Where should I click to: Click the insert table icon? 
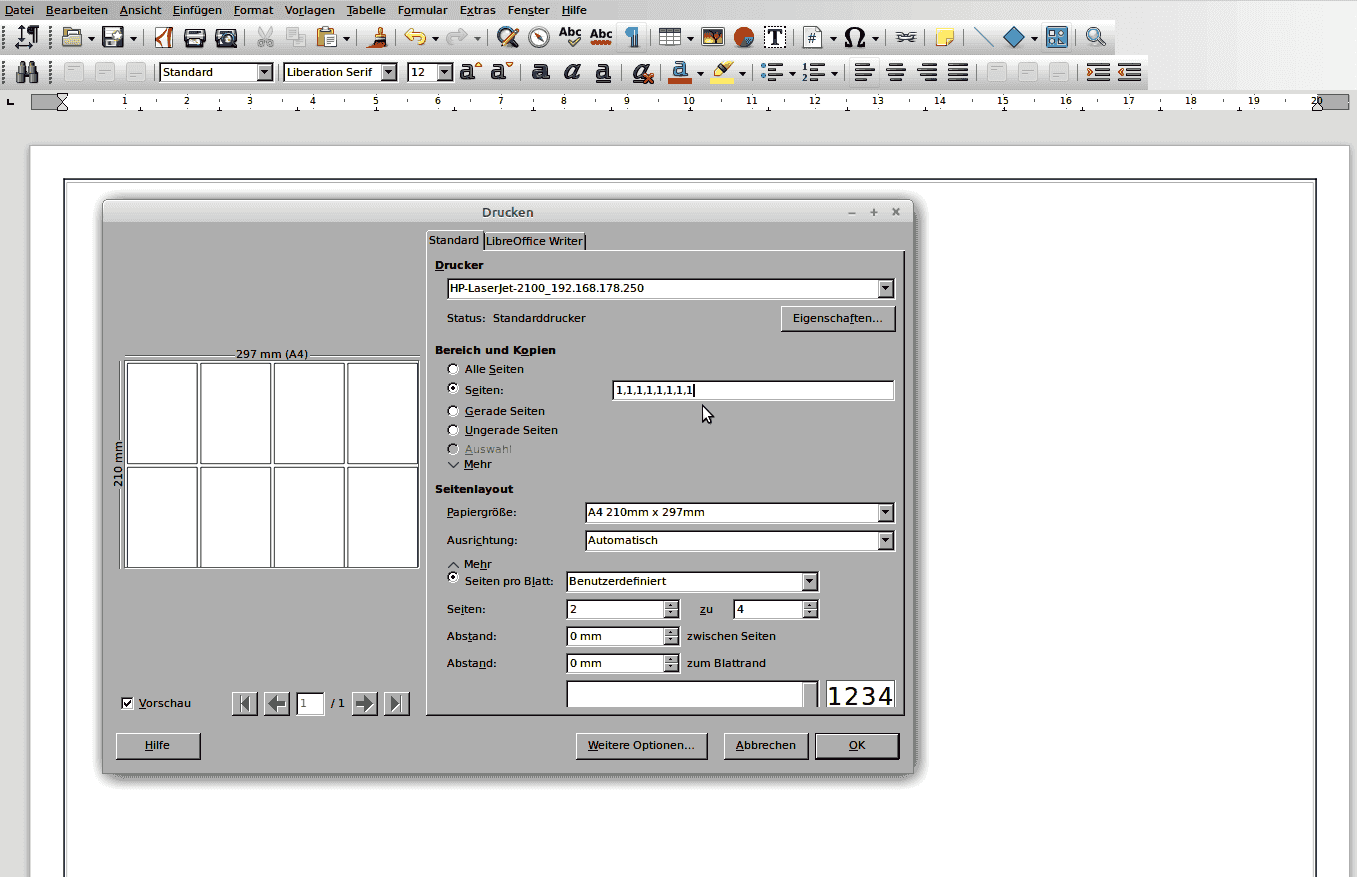pos(670,38)
